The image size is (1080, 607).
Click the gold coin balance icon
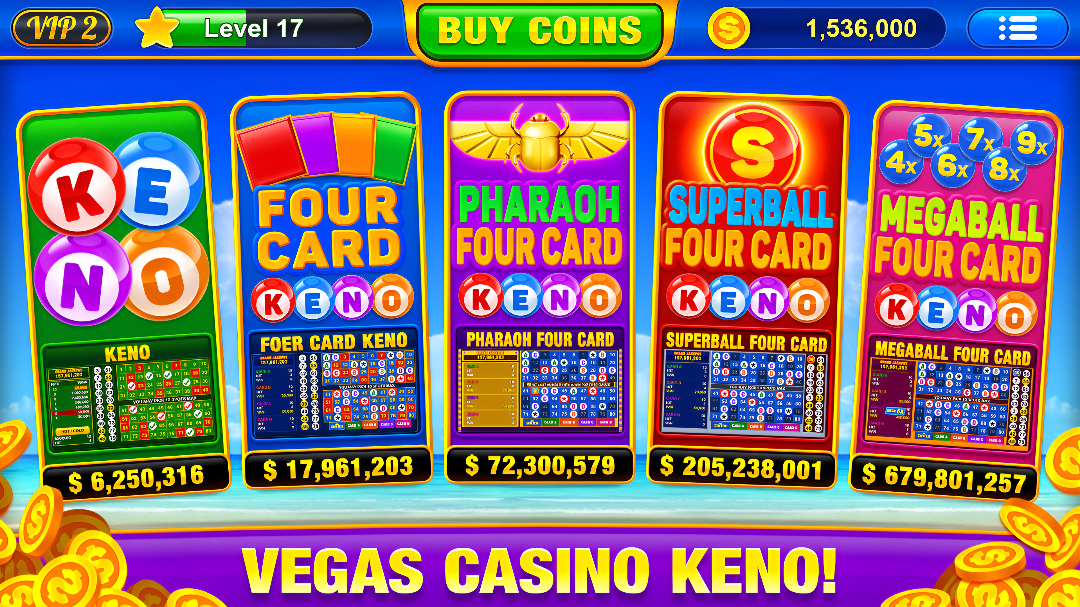pos(729,28)
